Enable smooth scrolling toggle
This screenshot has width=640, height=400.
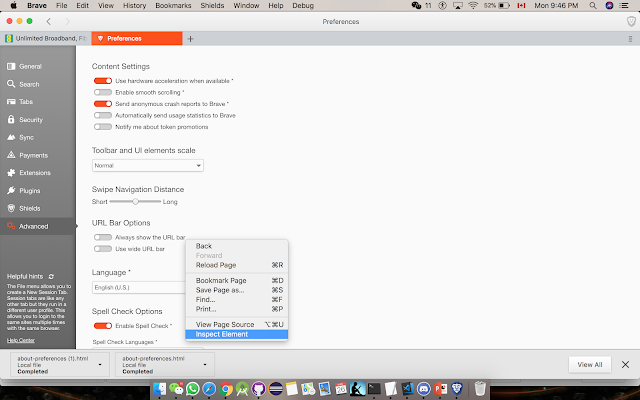click(x=103, y=92)
